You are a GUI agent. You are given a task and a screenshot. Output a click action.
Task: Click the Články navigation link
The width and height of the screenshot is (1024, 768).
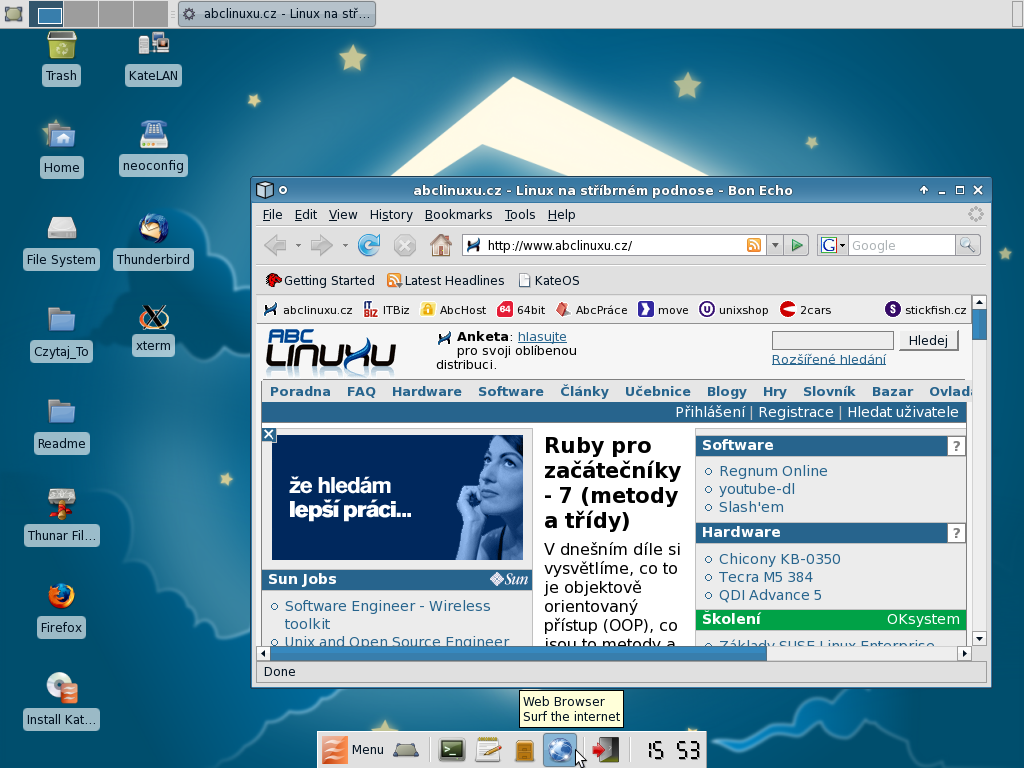584,391
